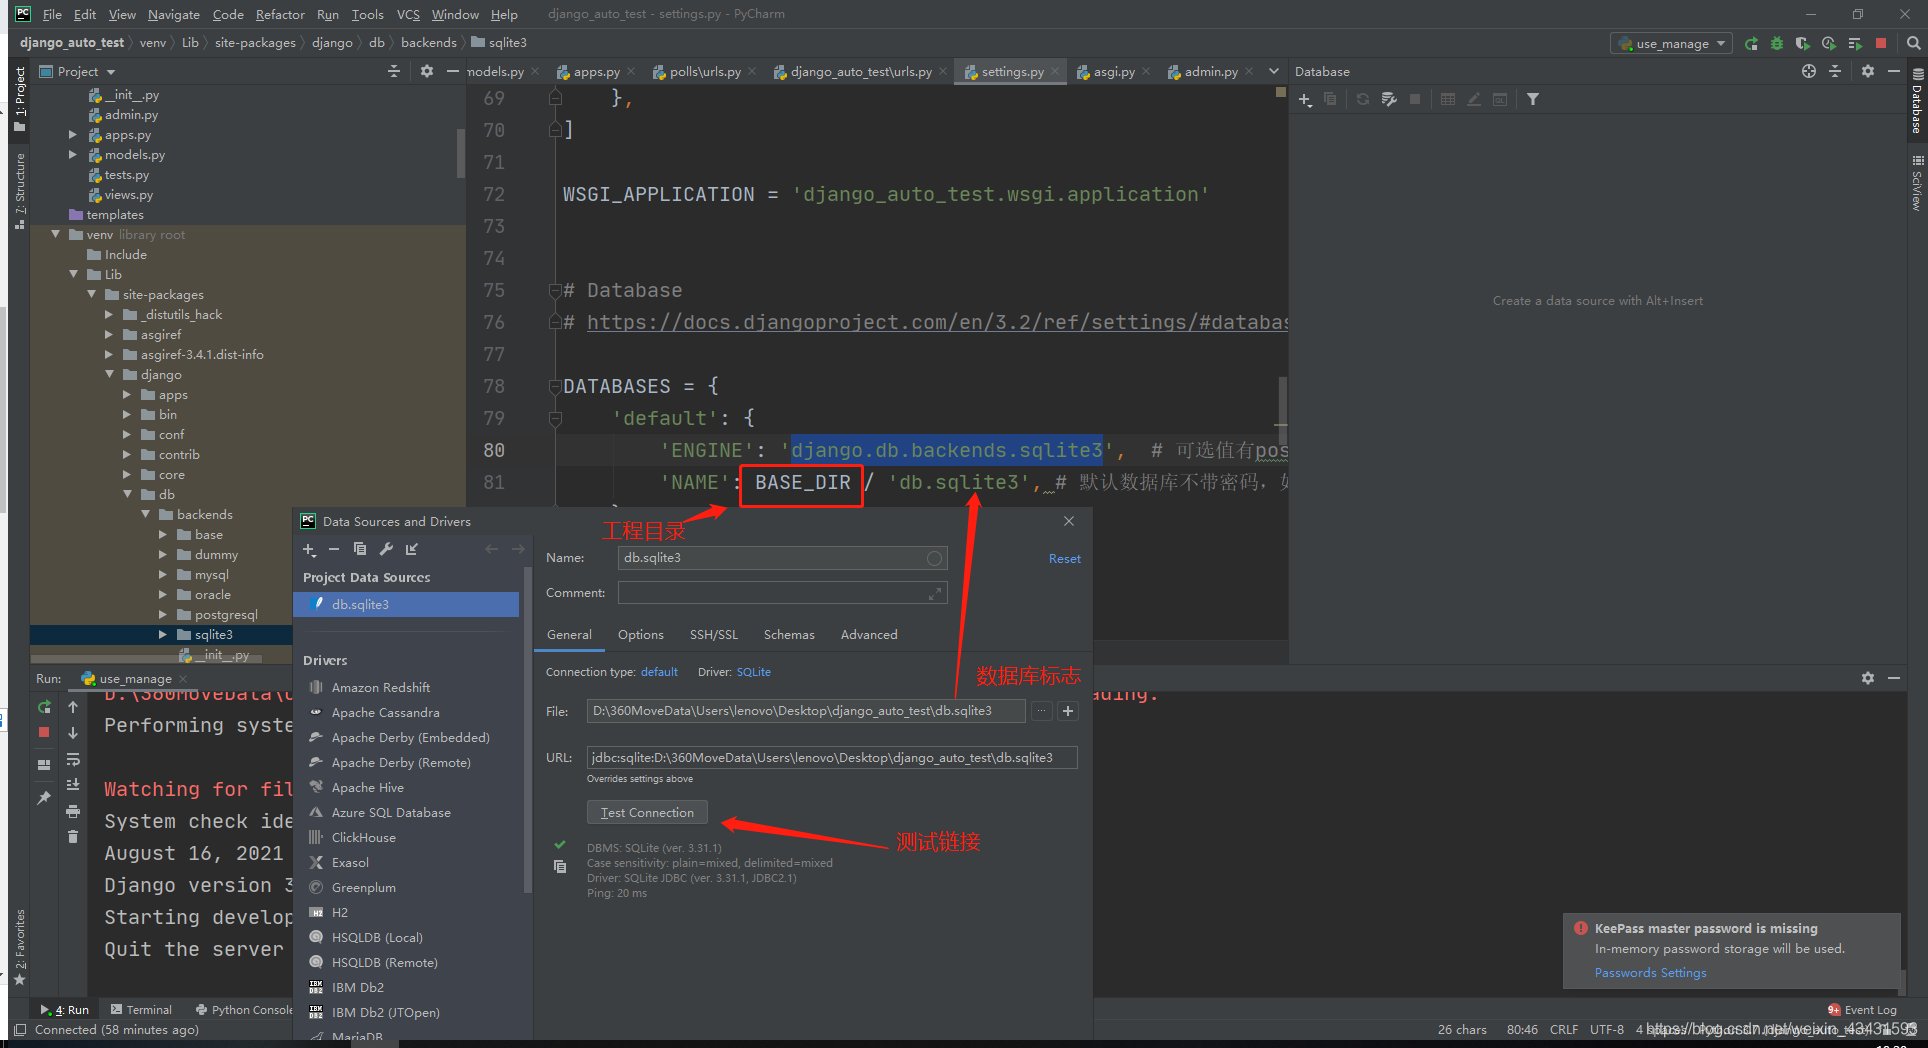Browse for the SQLite database file

click(x=1042, y=711)
